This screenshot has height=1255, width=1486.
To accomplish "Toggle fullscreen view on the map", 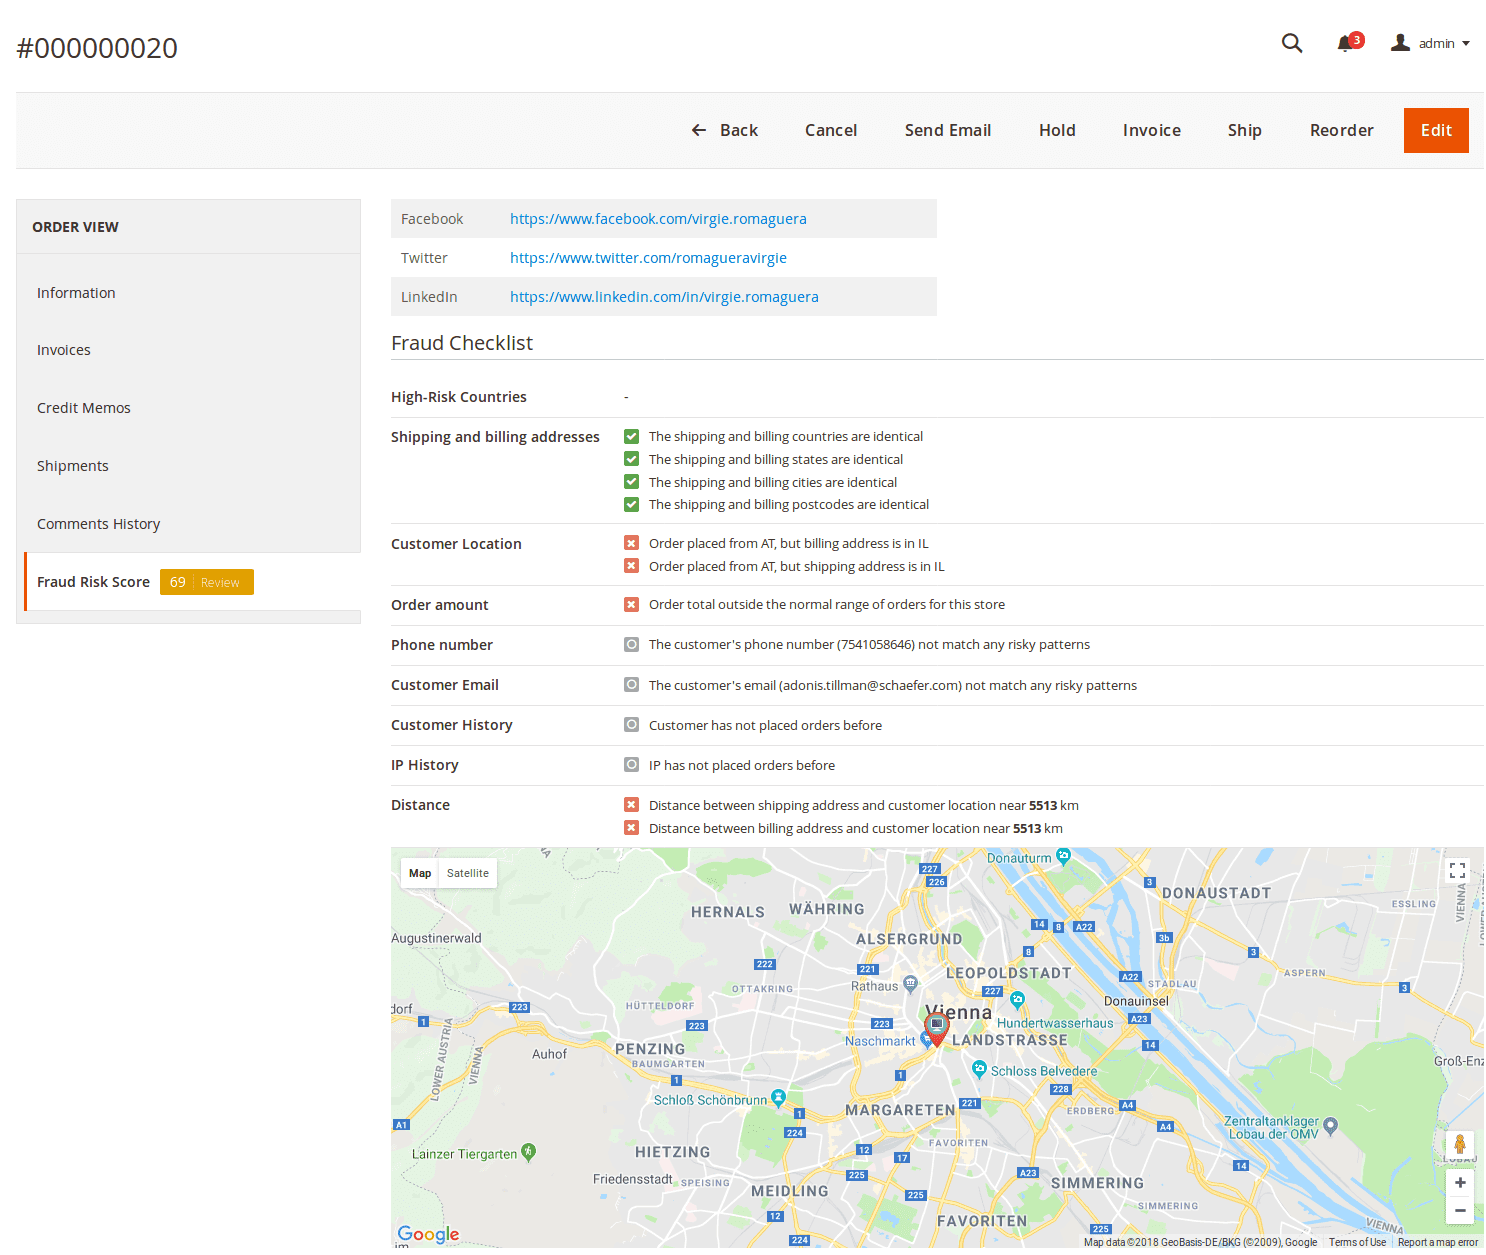I will [x=1457, y=871].
